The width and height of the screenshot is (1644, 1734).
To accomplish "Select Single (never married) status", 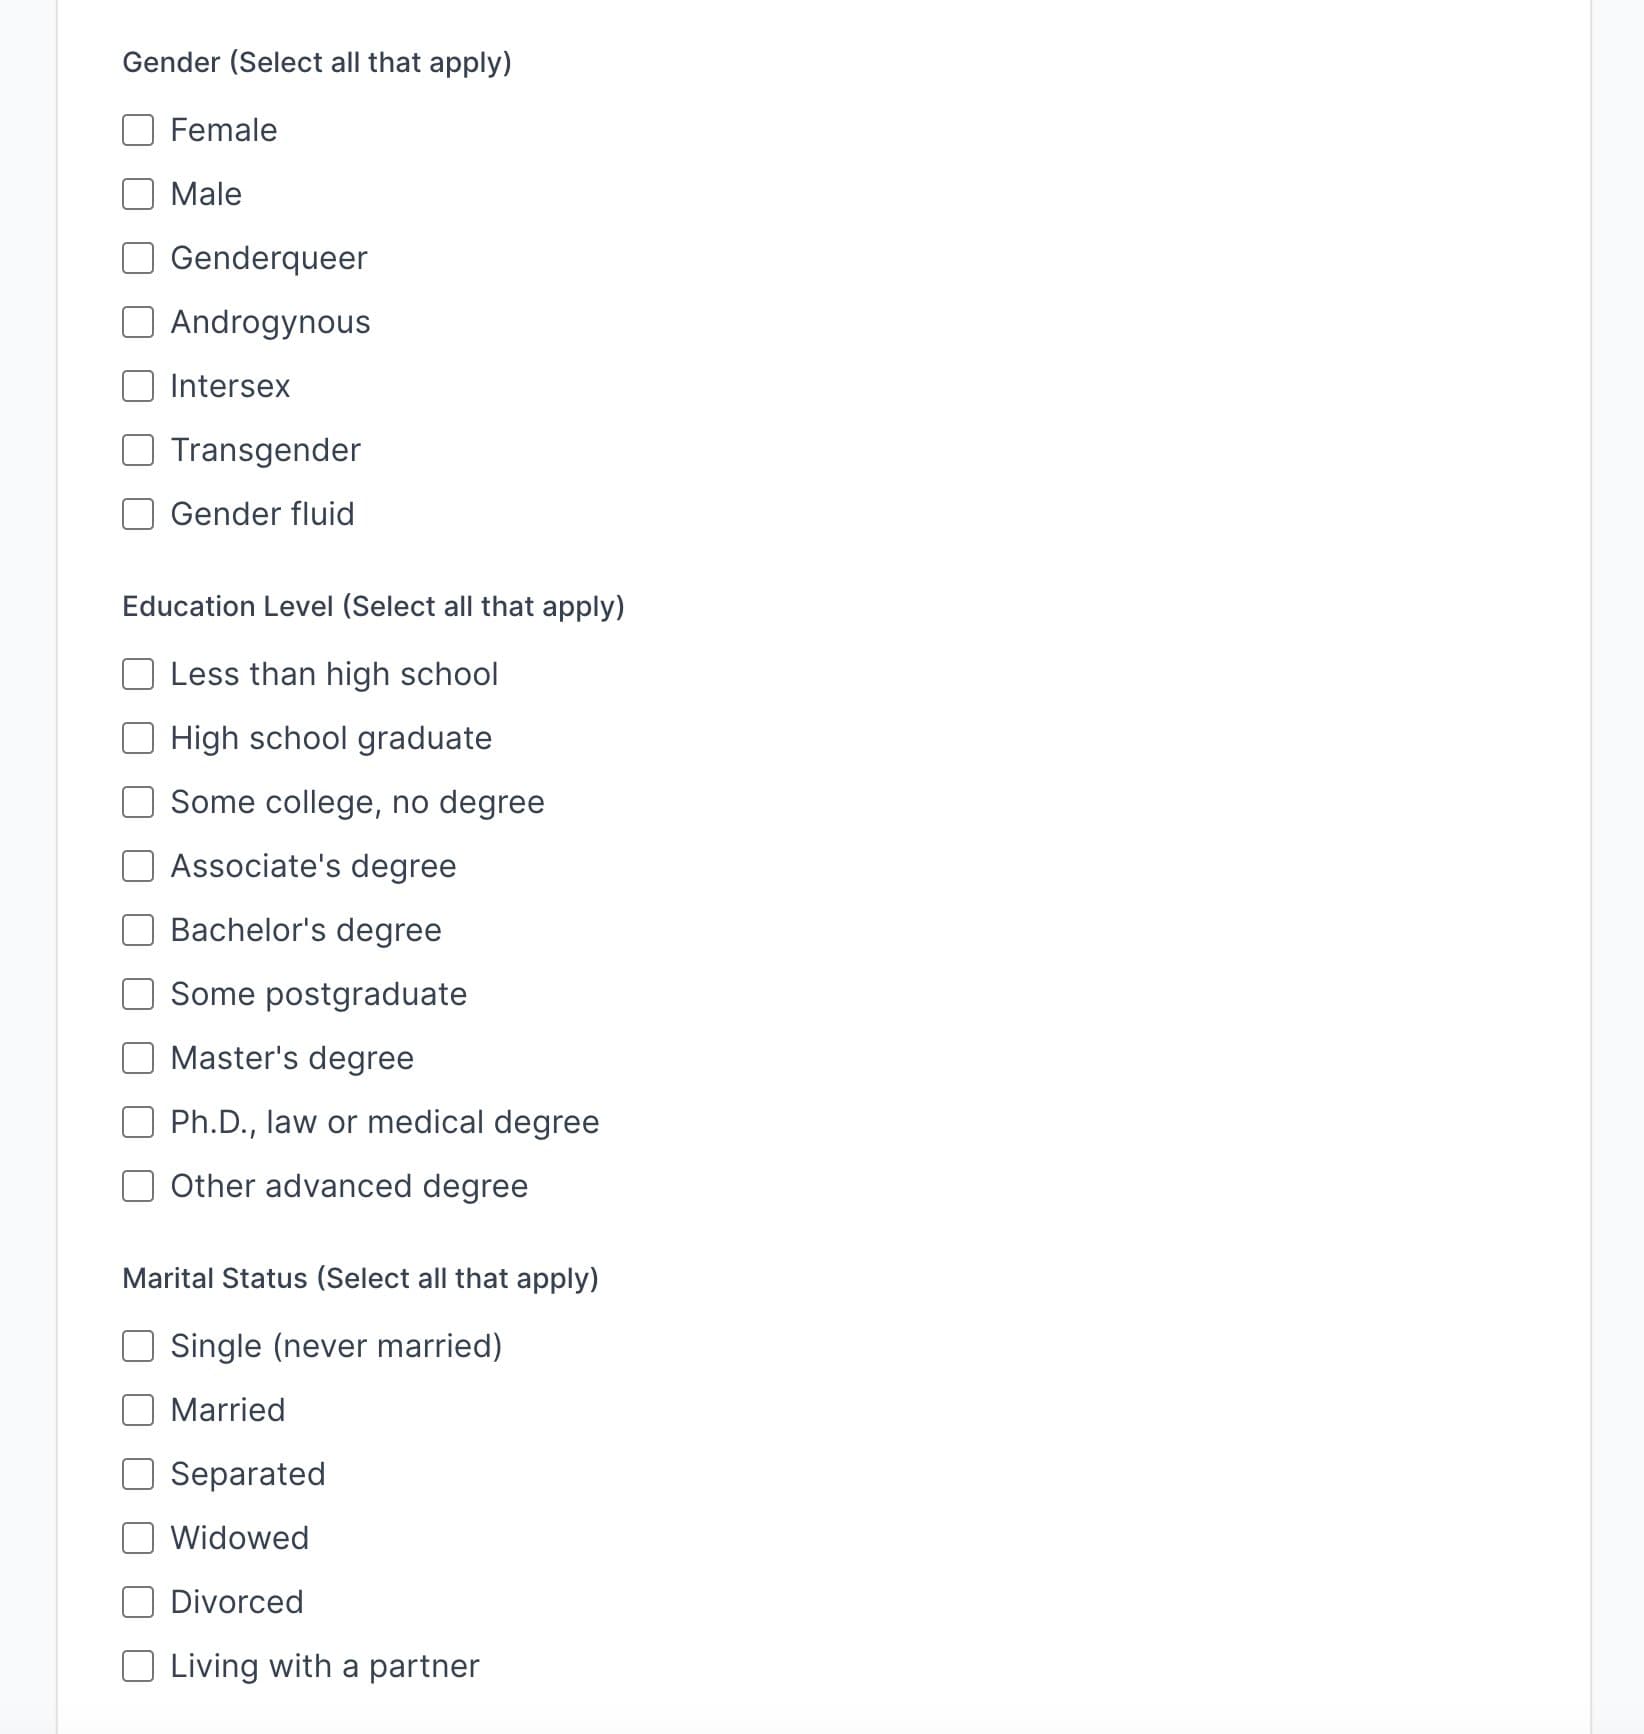I will click(137, 1346).
